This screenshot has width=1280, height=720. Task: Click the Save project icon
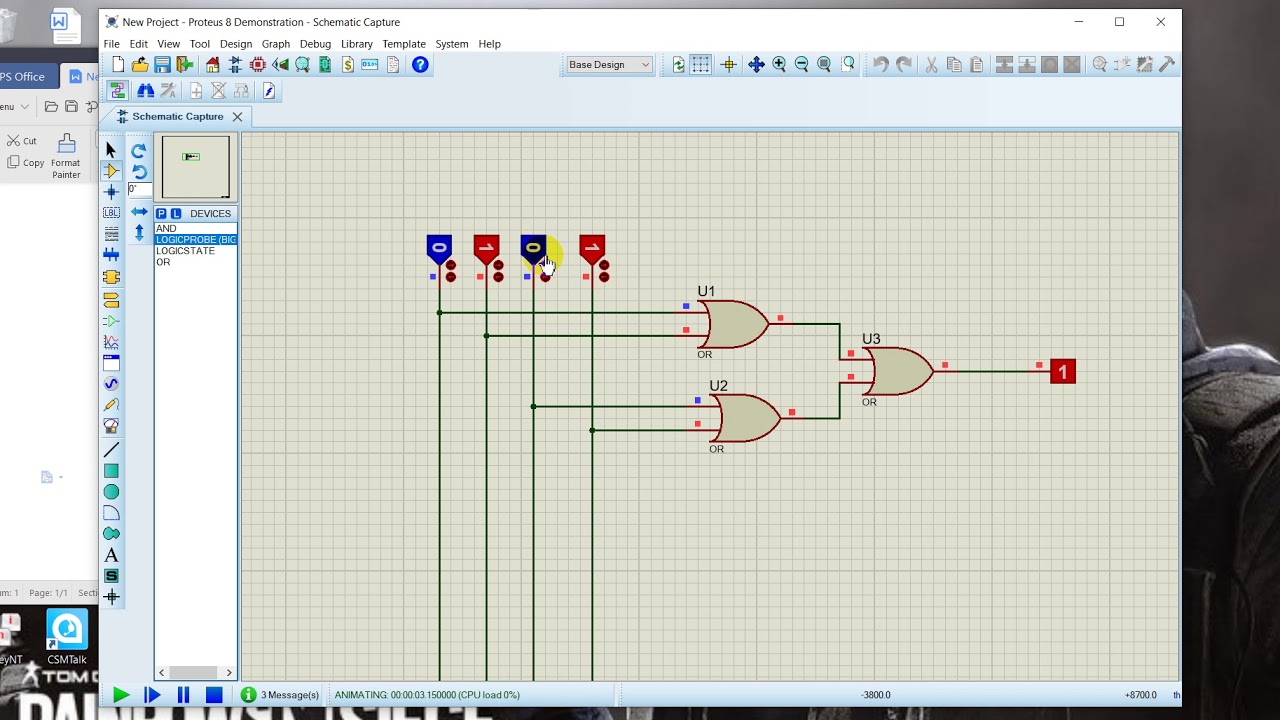point(162,64)
